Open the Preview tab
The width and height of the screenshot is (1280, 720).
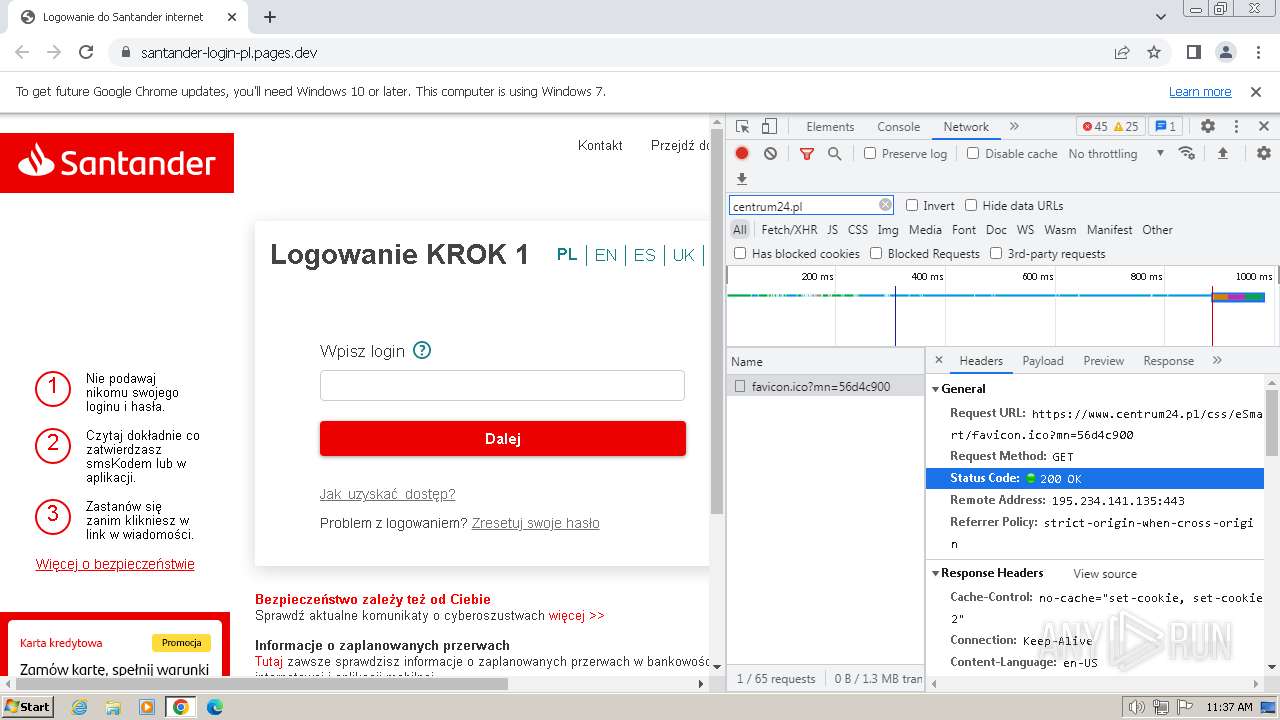point(1103,361)
